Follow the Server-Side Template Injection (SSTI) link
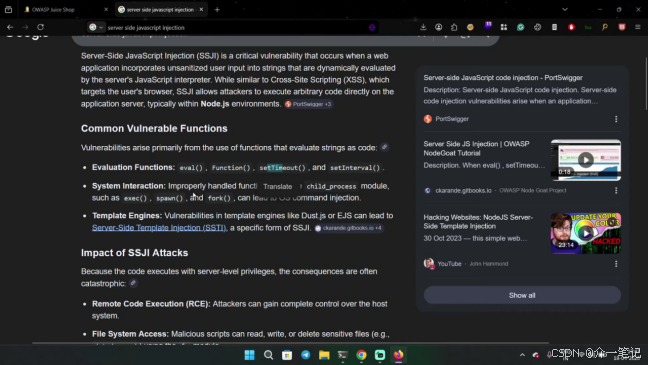Screen dimensions: 648x365 (159, 228)
